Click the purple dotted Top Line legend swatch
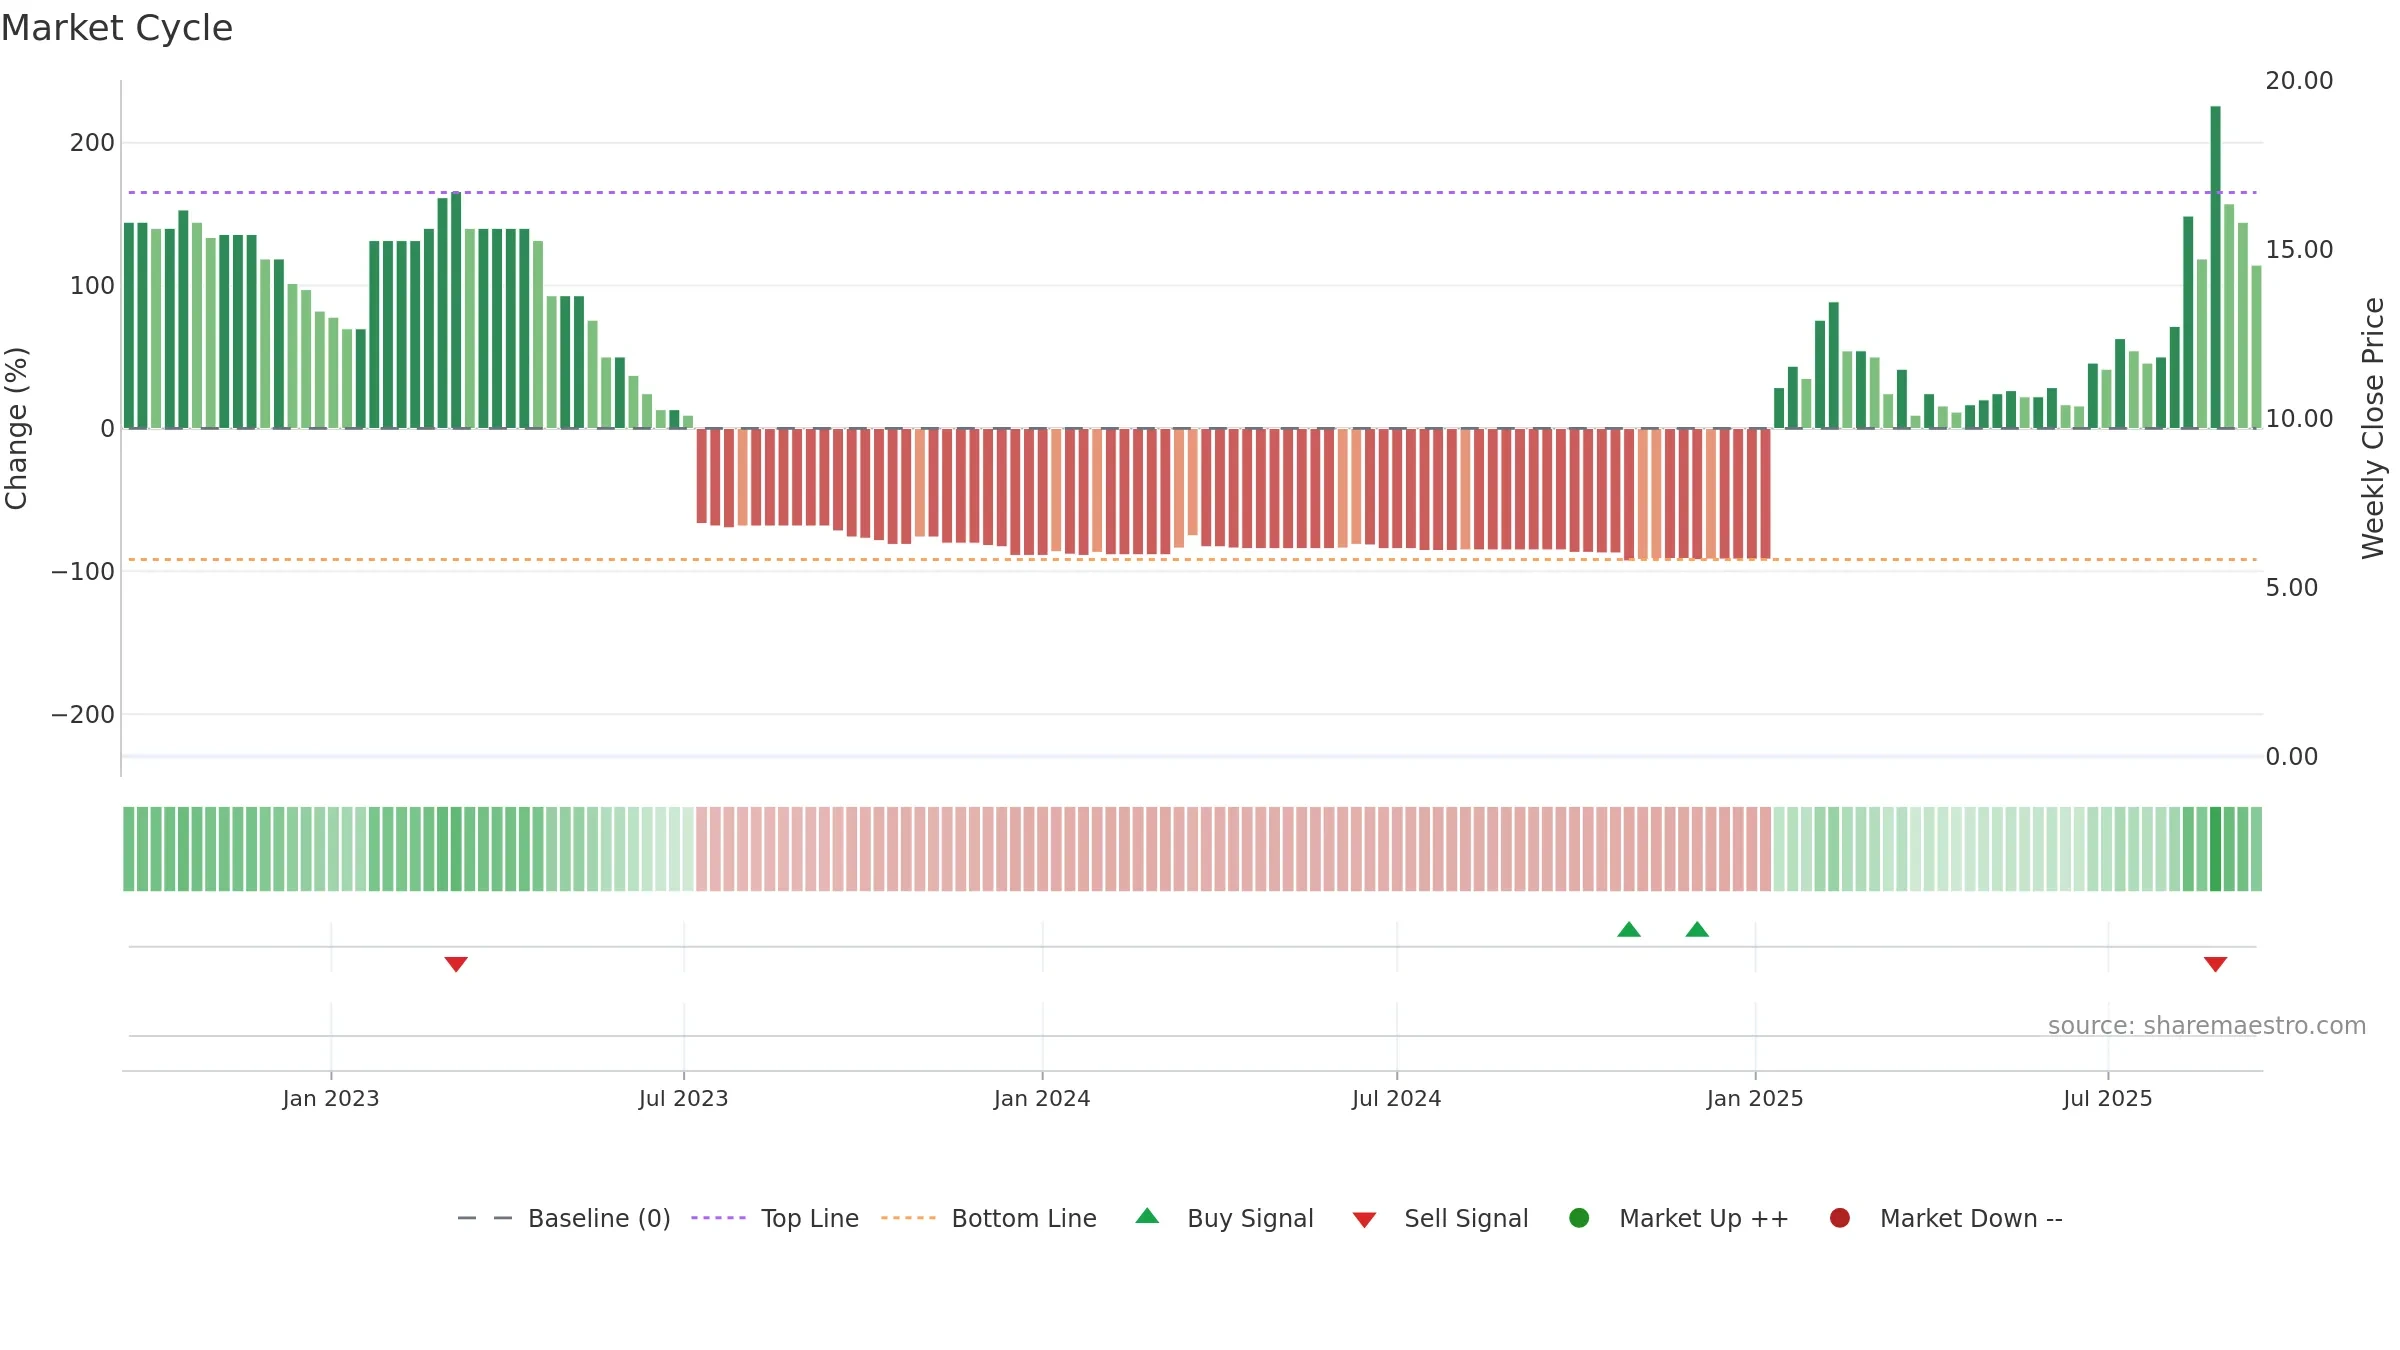 tap(718, 1218)
